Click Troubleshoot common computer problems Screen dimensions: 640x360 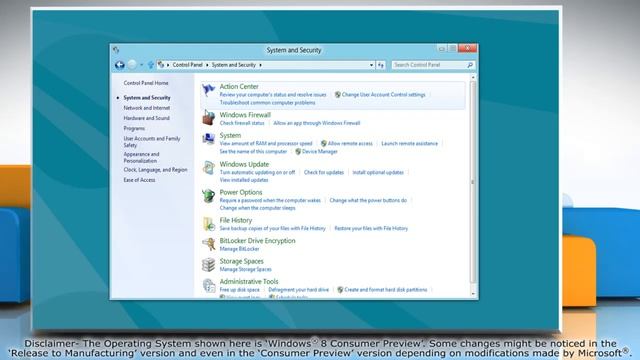267,103
